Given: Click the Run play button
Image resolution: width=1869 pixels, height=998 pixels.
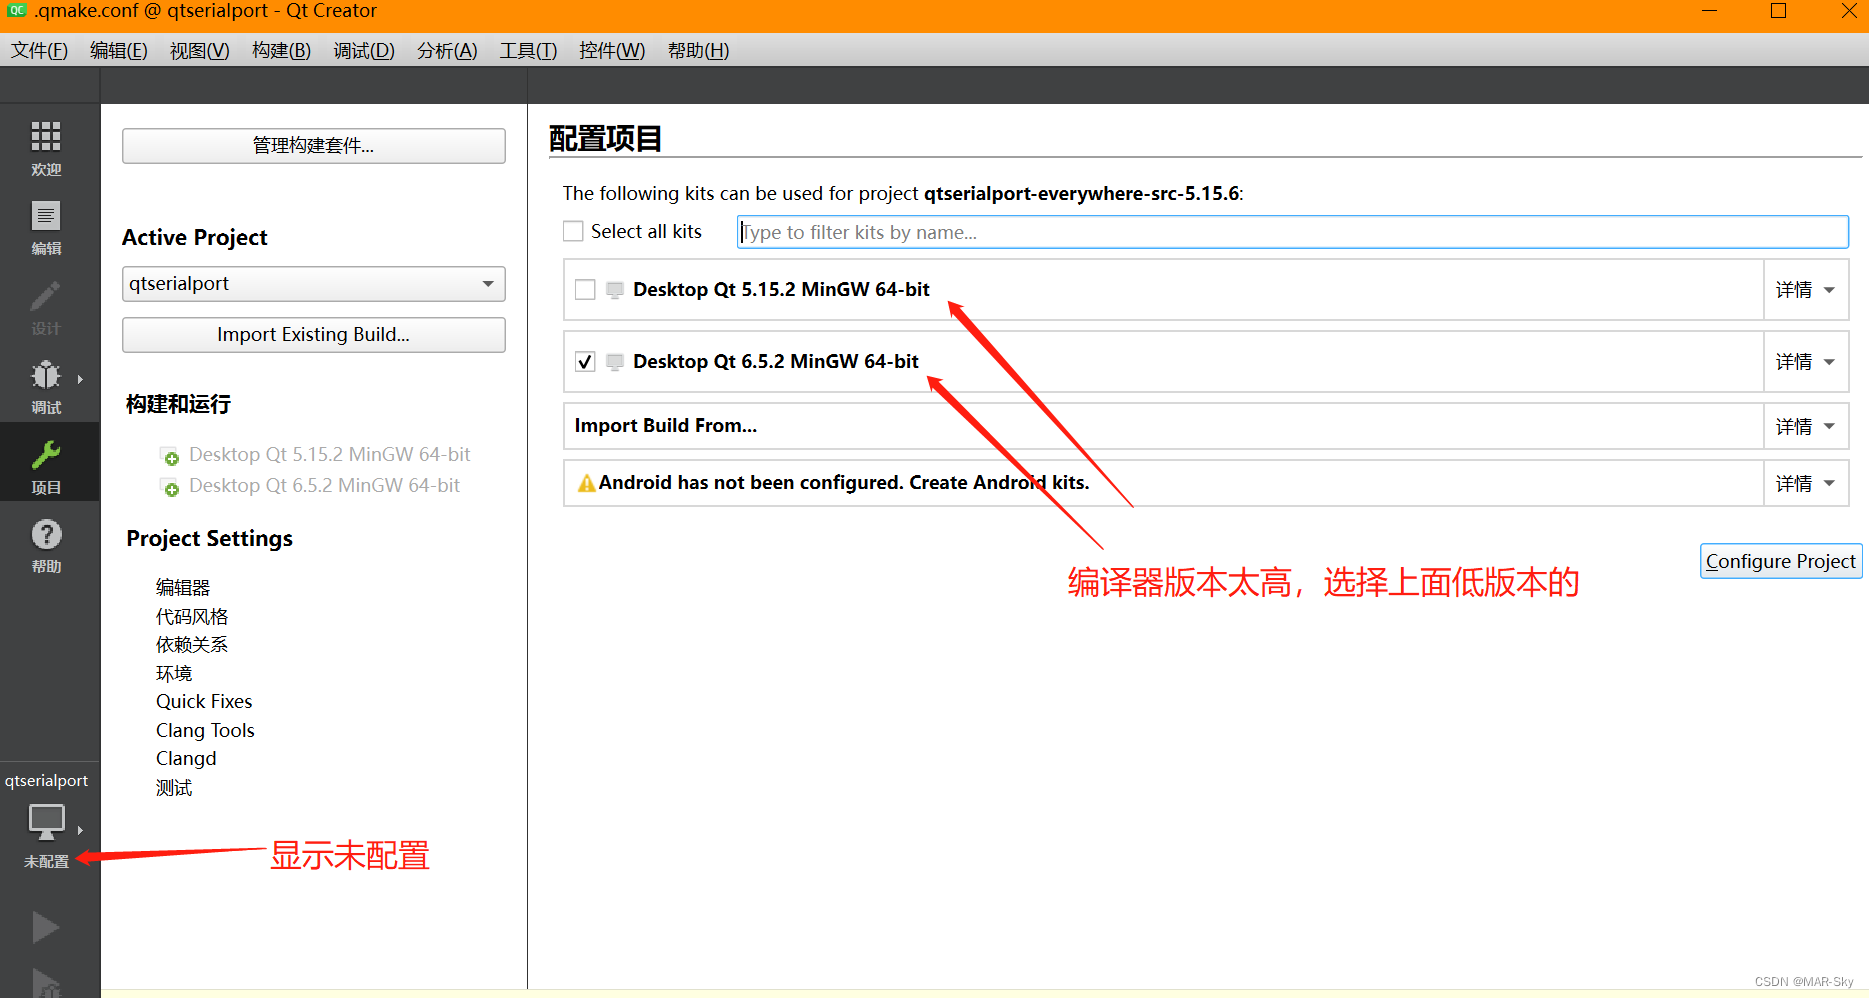Looking at the screenshot, I should (45, 927).
